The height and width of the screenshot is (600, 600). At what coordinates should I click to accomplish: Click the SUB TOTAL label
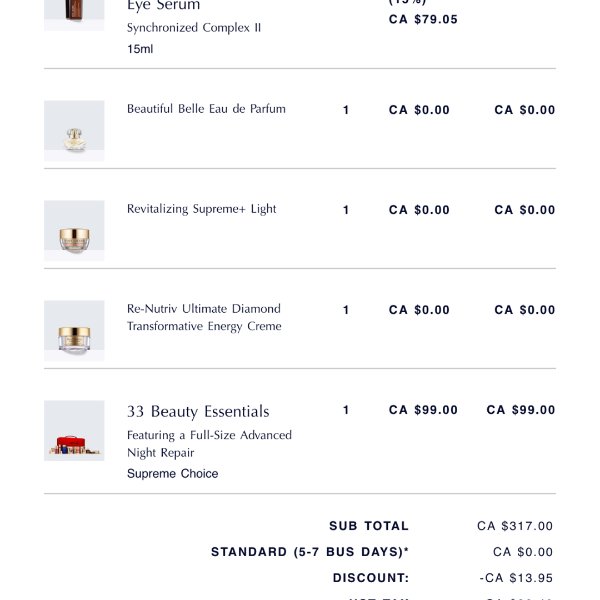[369, 526]
